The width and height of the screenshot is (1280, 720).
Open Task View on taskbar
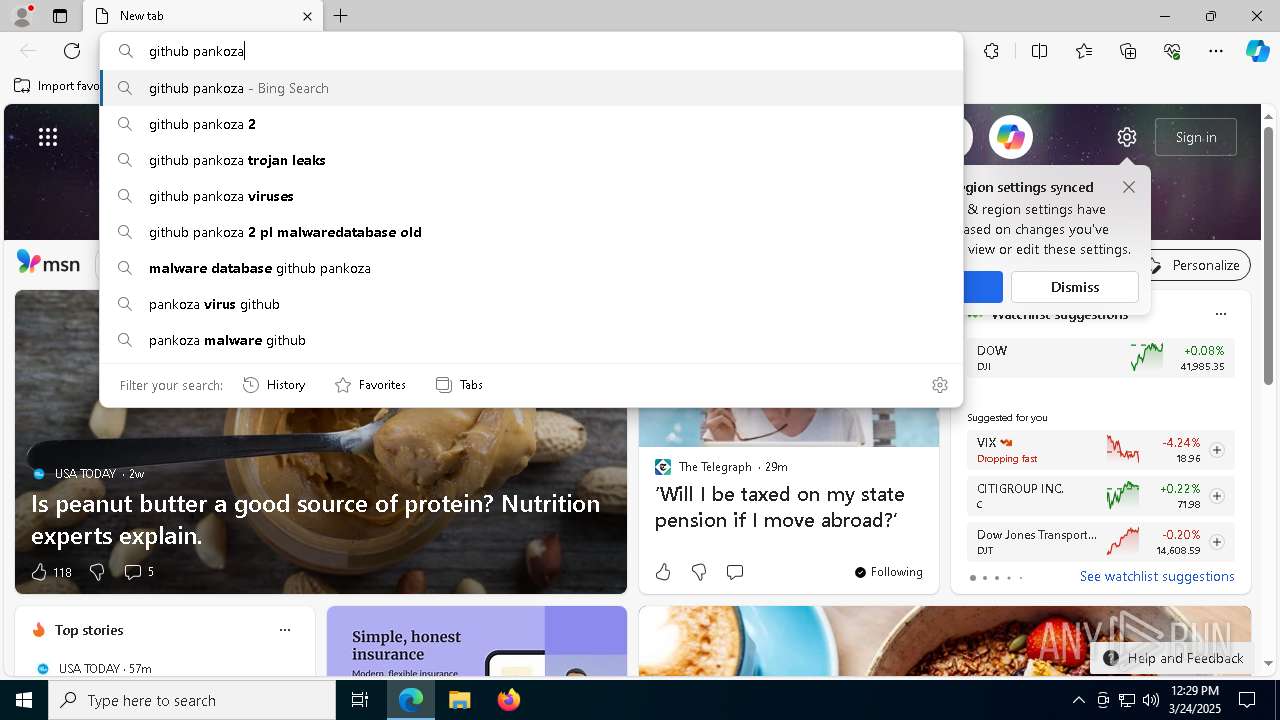click(x=360, y=700)
